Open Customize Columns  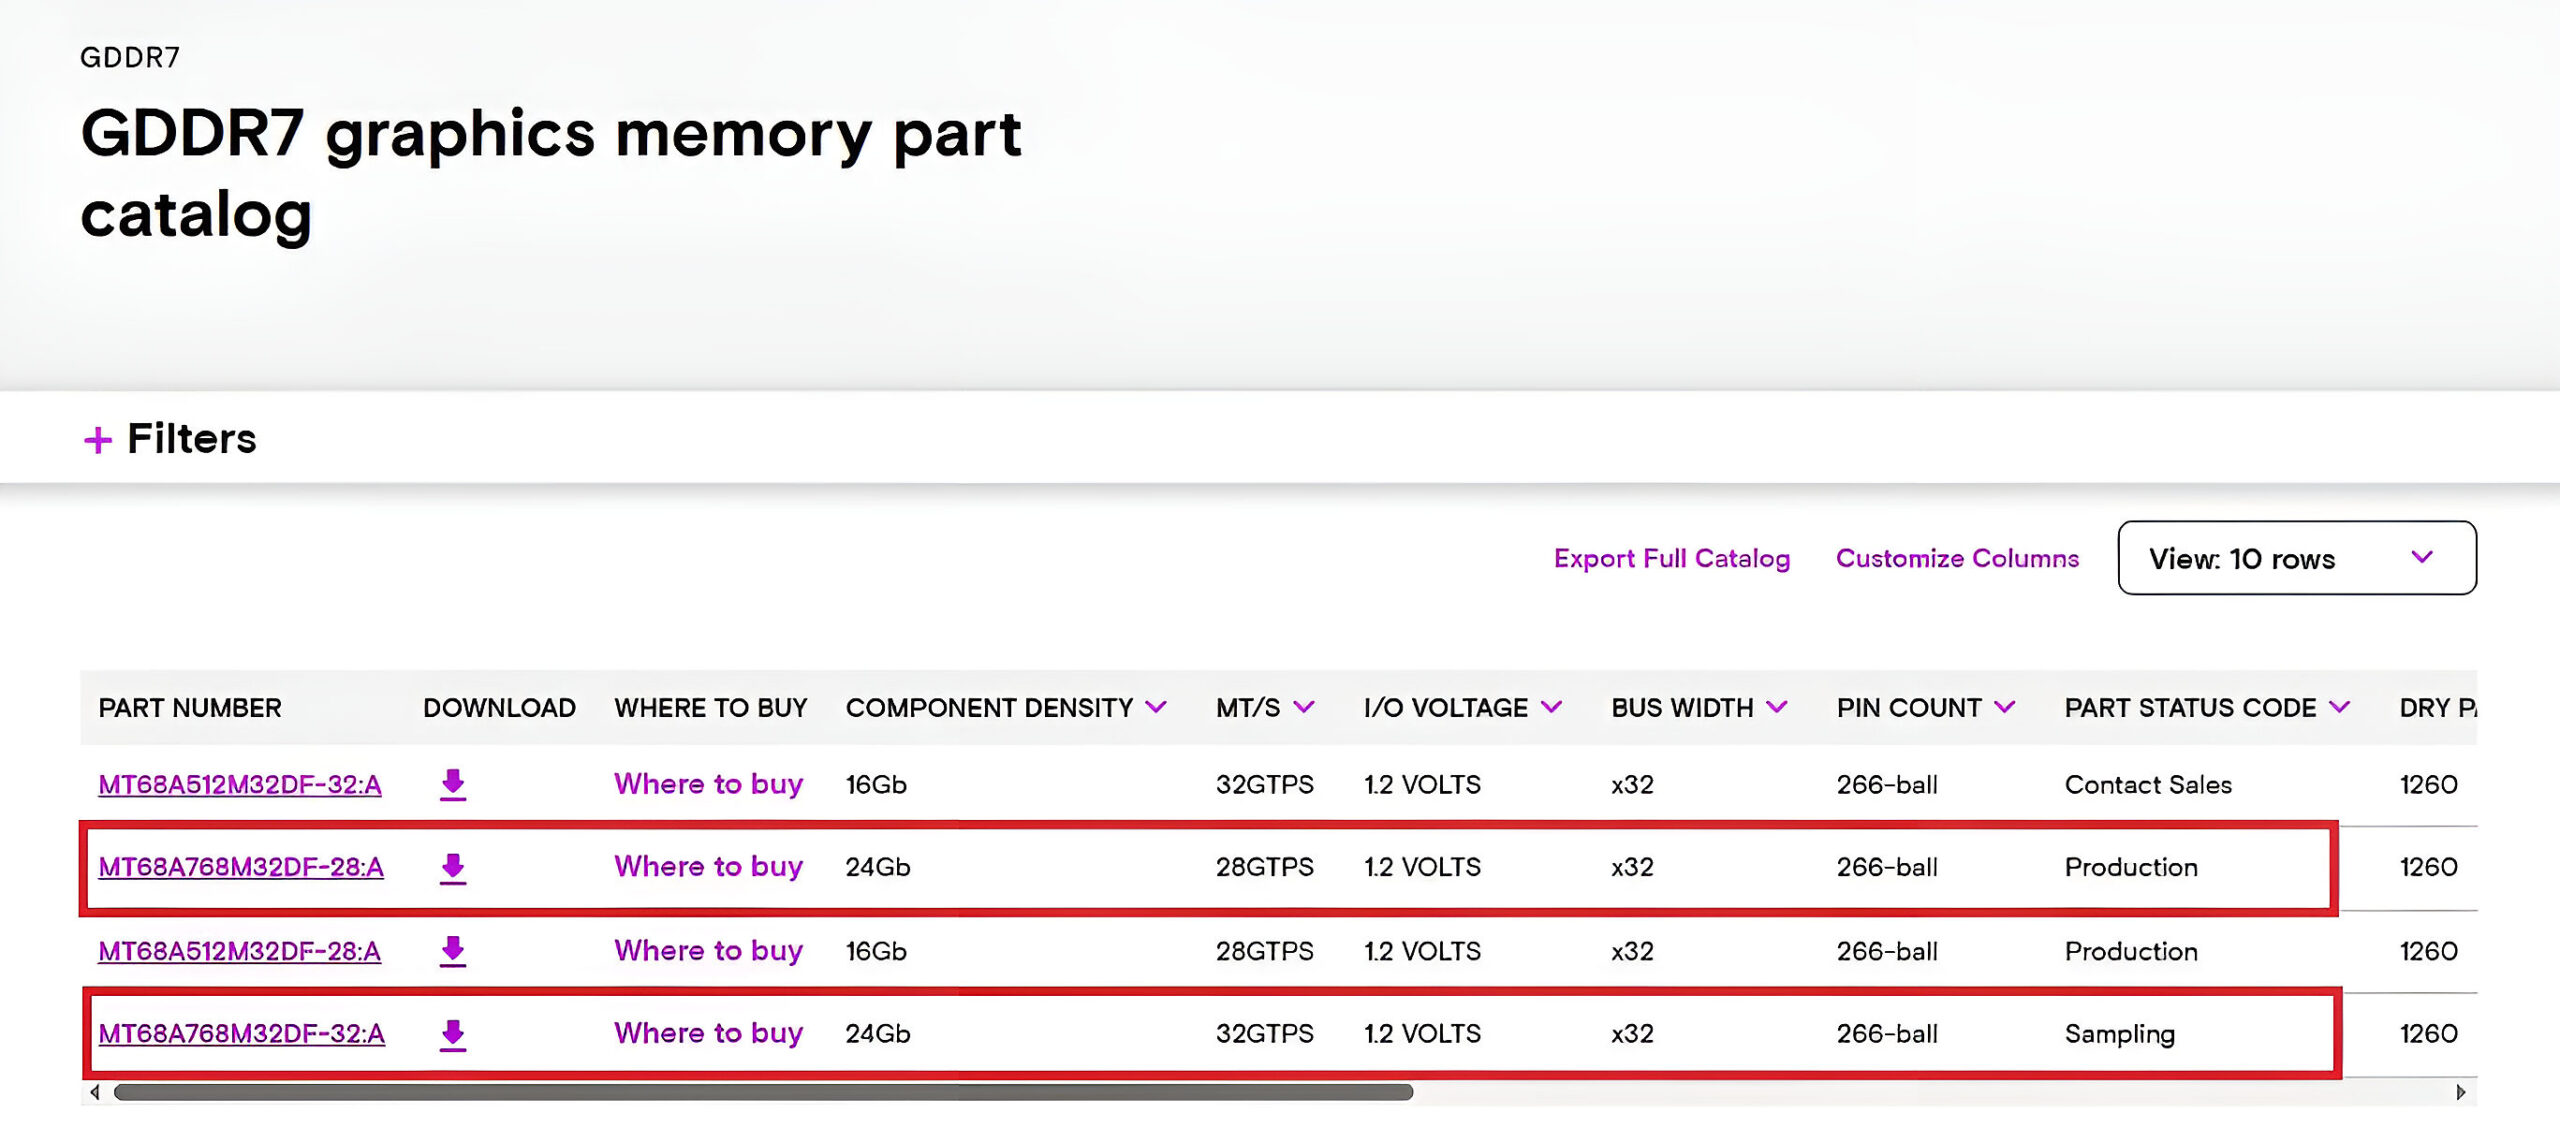point(1956,558)
